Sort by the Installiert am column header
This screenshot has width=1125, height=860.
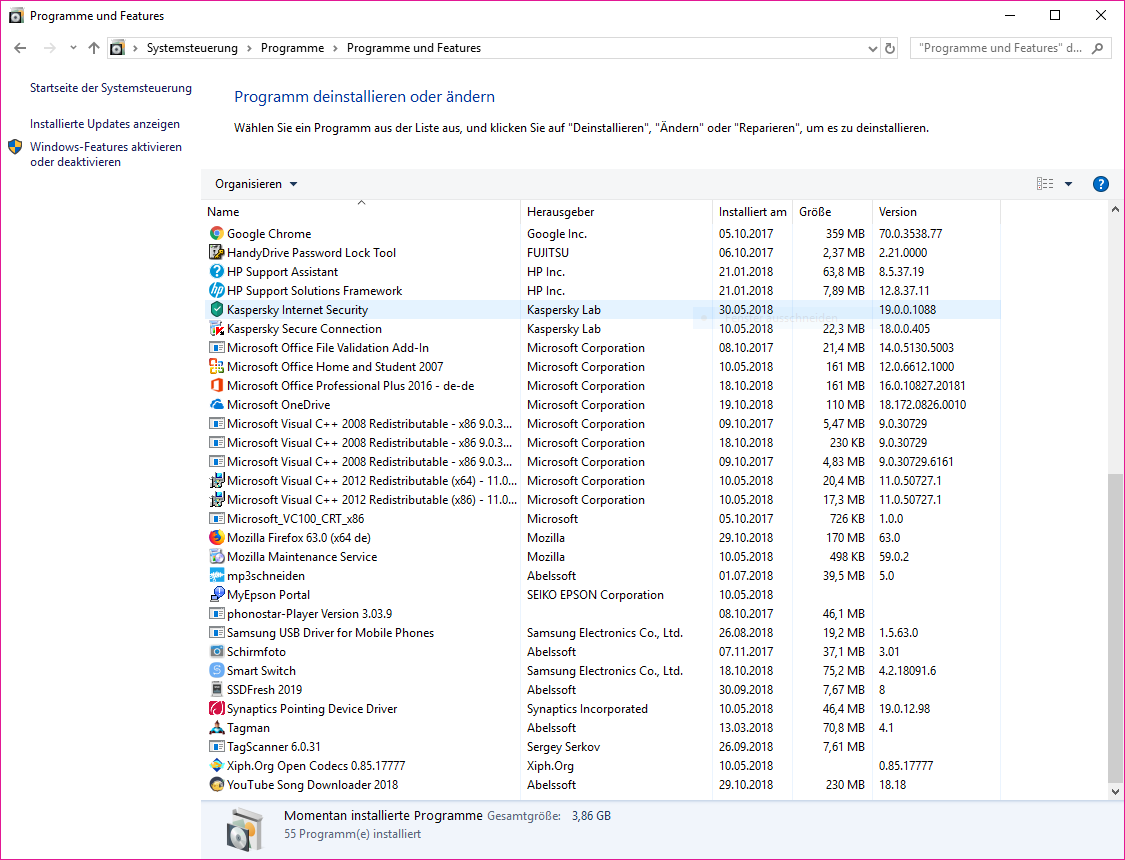point(753,212)
